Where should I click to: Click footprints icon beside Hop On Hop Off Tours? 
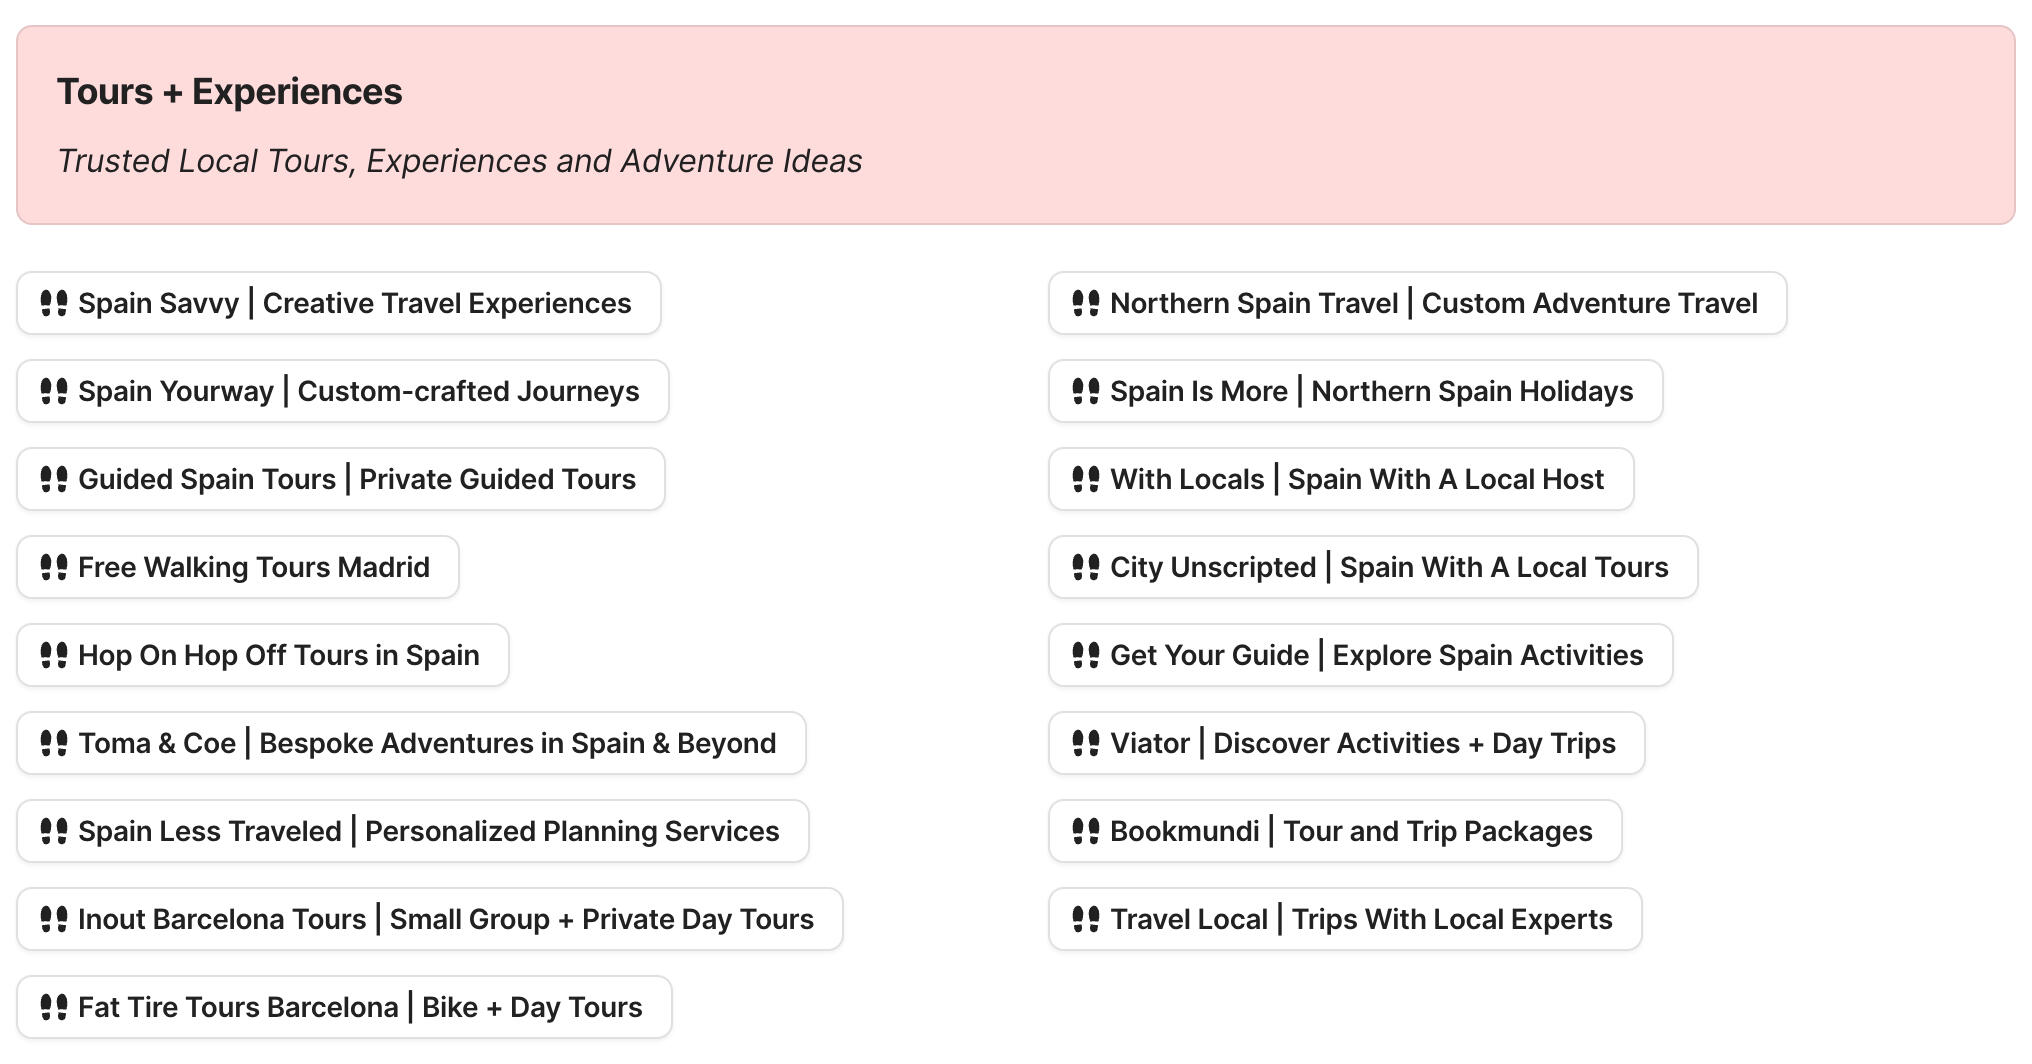pos(54,655)
